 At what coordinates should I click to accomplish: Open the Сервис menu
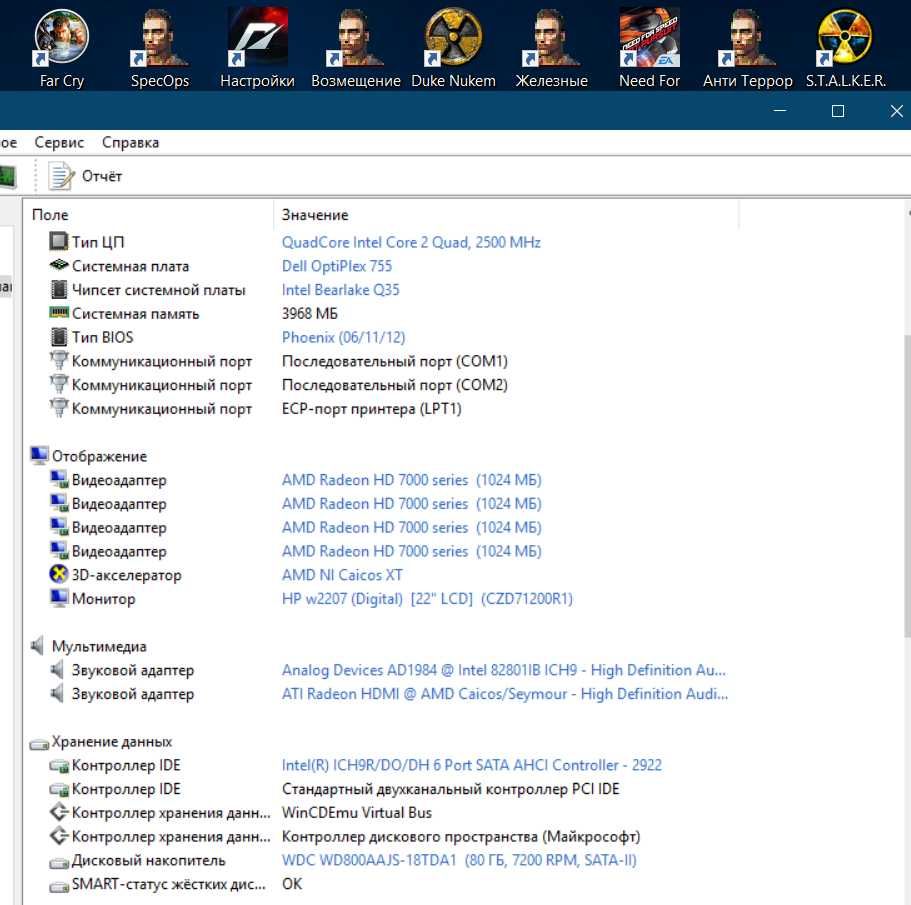59,142
